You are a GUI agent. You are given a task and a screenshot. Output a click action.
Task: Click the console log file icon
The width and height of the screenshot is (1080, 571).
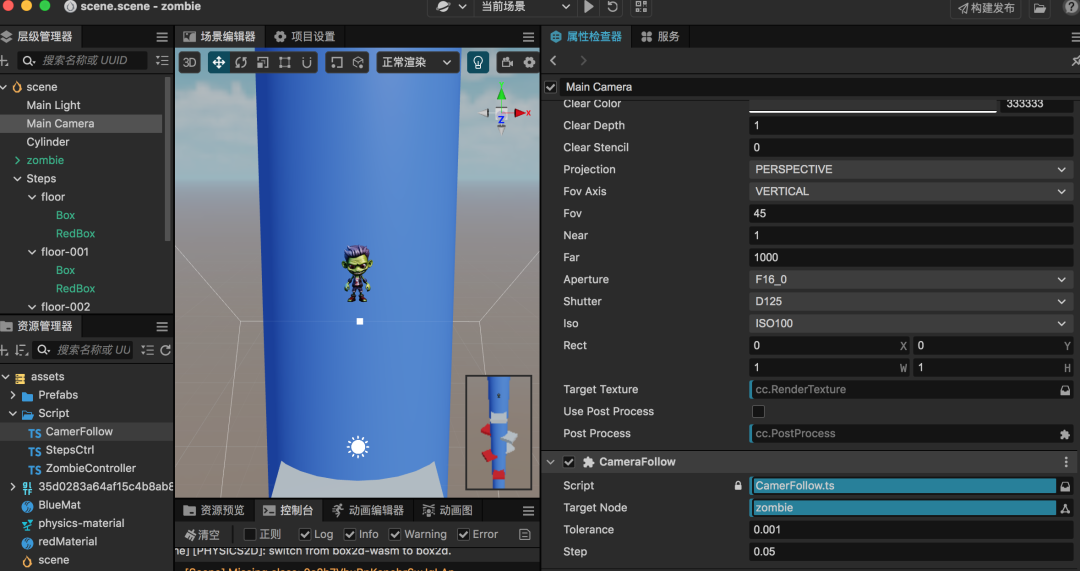tap(524, 534)
